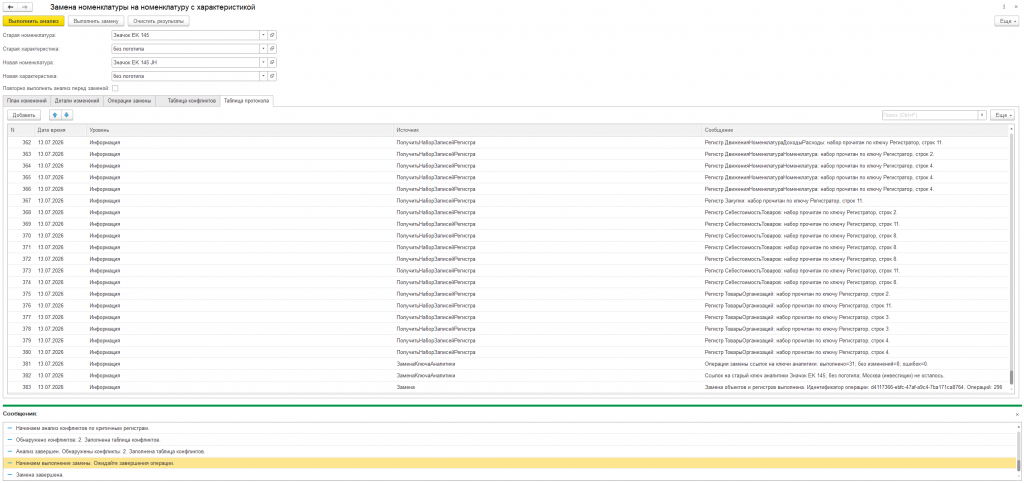This screenshot has height=483, width=1024.
Task: Expand the Новая характеристика dropdown list
Action: tap(263, 76)
